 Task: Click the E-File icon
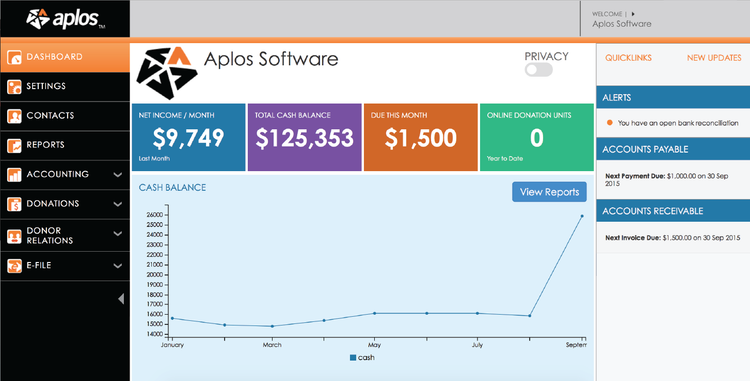pos(14,266)
